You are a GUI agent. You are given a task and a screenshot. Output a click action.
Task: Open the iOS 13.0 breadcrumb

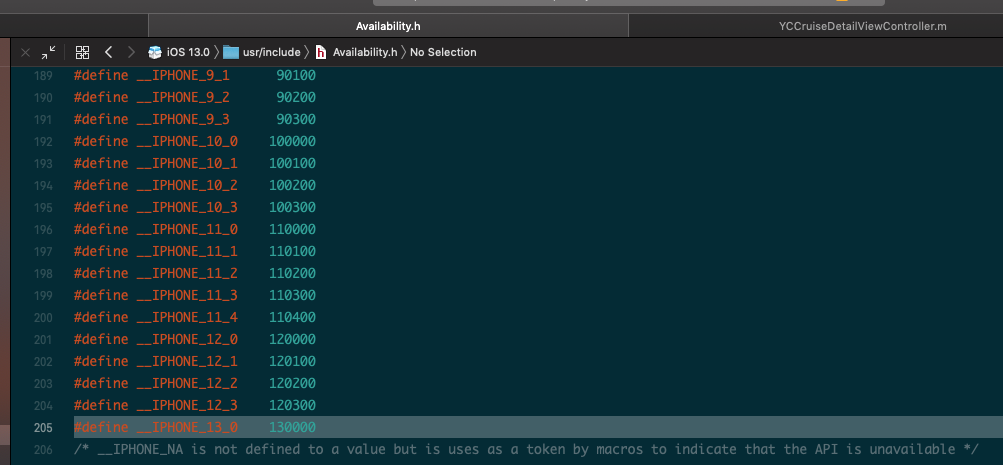pos(188,52)
